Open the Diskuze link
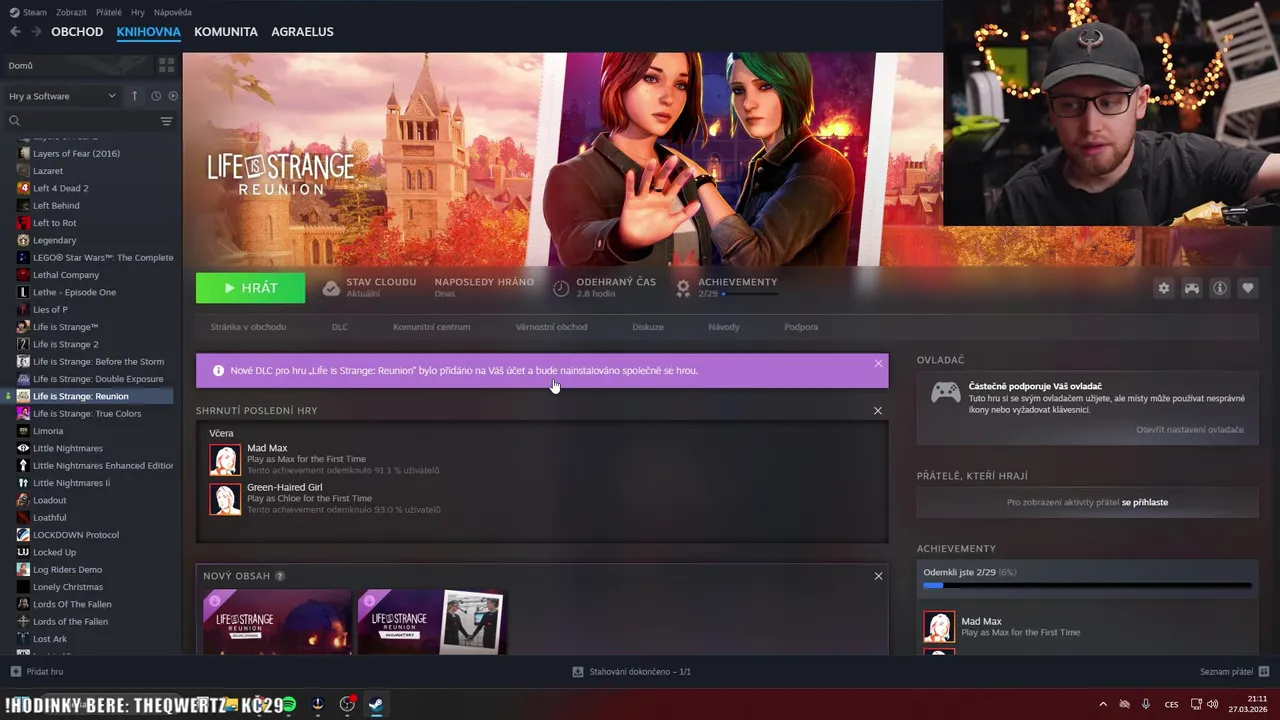The width and height of the screenshot is (1280, 720). pos(648,327)
